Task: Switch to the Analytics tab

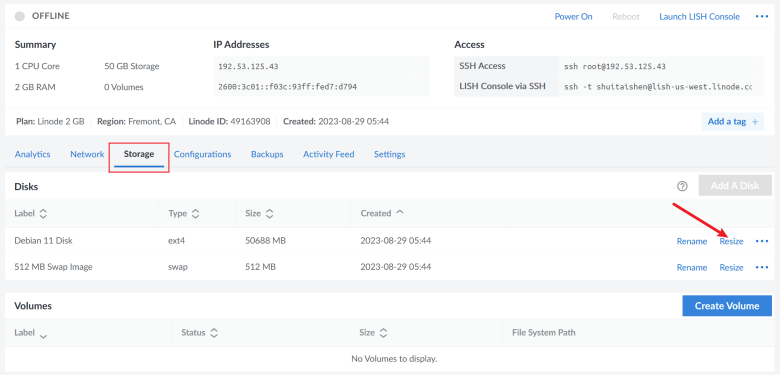Action: (32, 154)
